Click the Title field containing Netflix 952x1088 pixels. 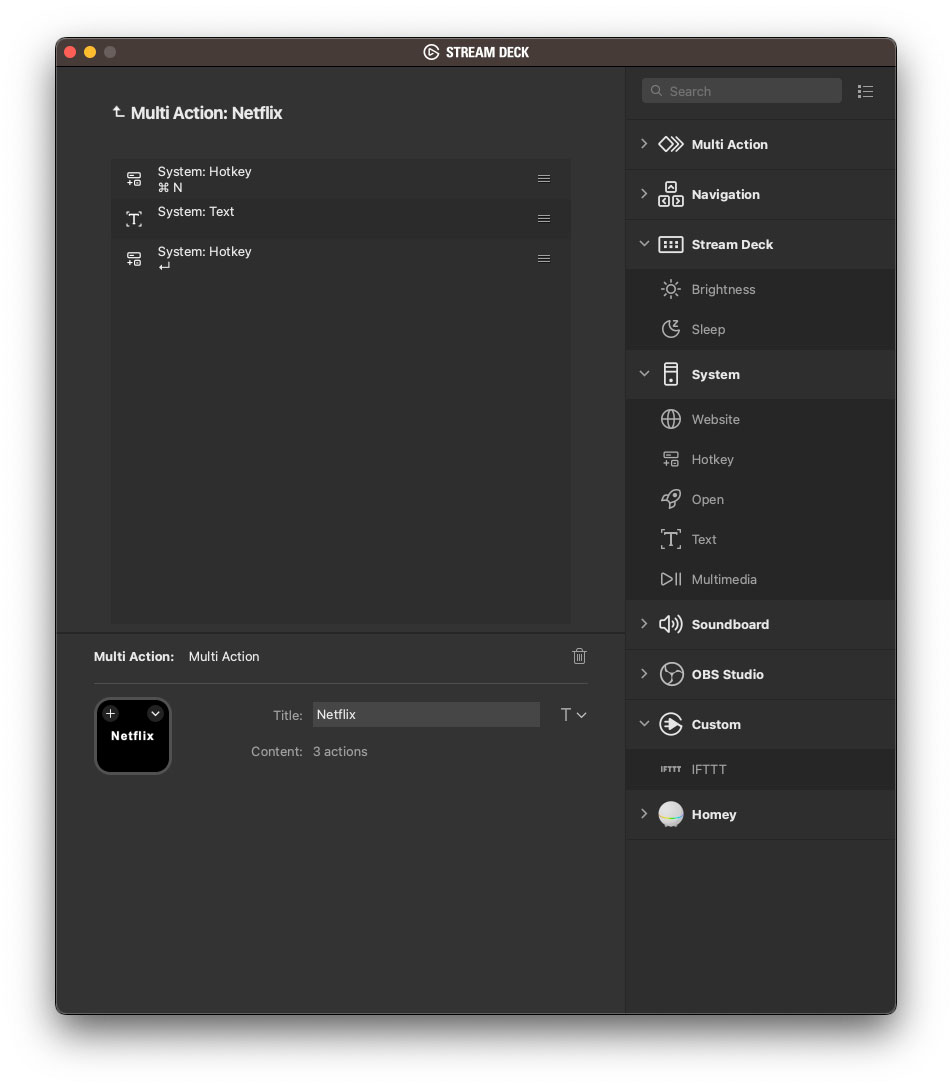[426, 715]
